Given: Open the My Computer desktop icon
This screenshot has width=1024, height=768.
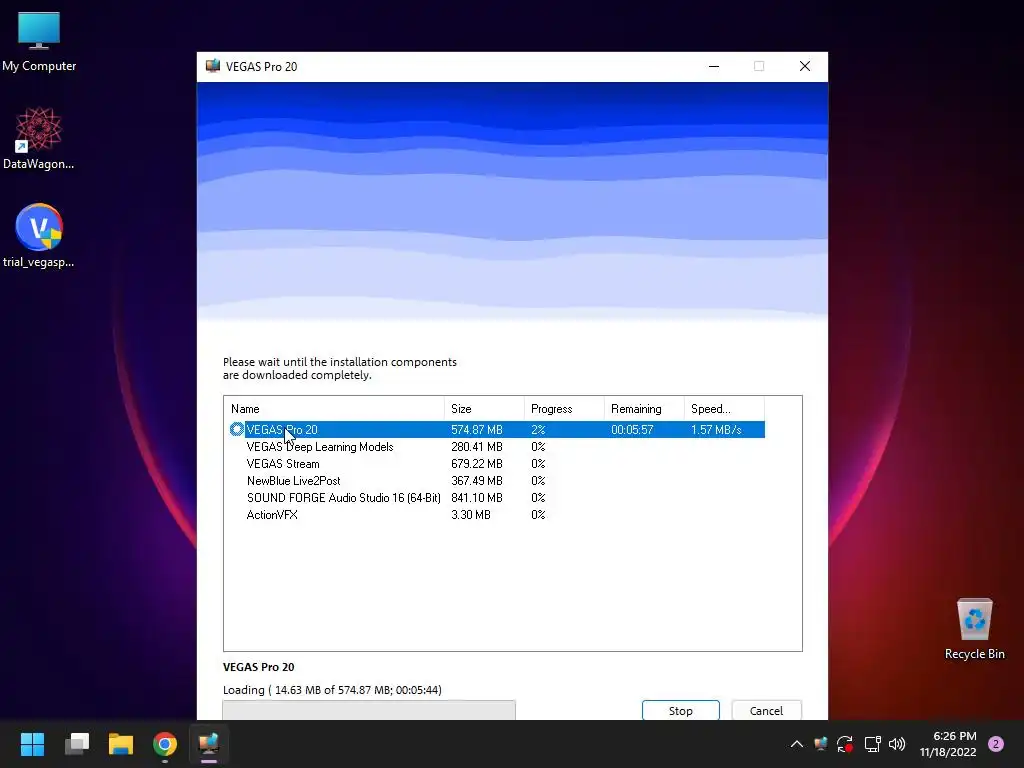Looking at the screenshot, I should [39, 41].
